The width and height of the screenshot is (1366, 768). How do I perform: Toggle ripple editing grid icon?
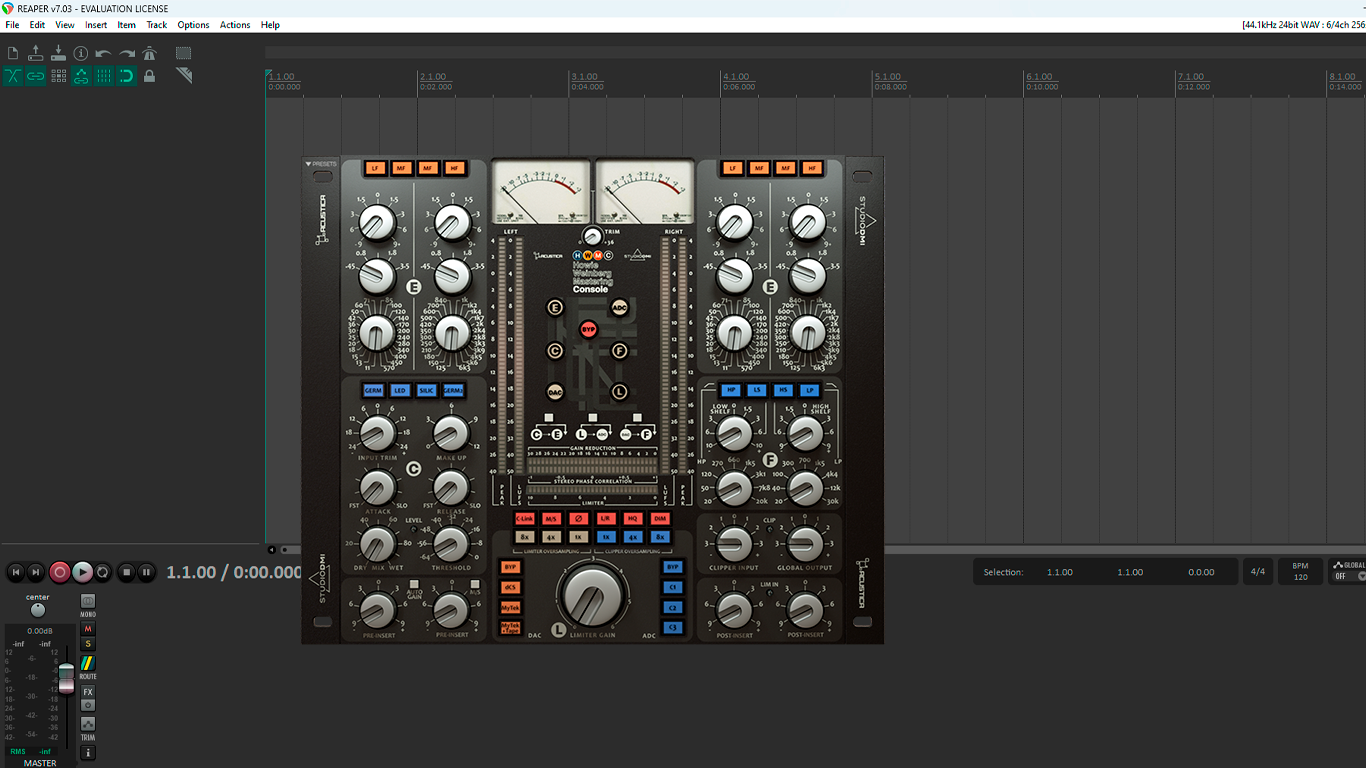pyautogui.click(x=58, y=76)
